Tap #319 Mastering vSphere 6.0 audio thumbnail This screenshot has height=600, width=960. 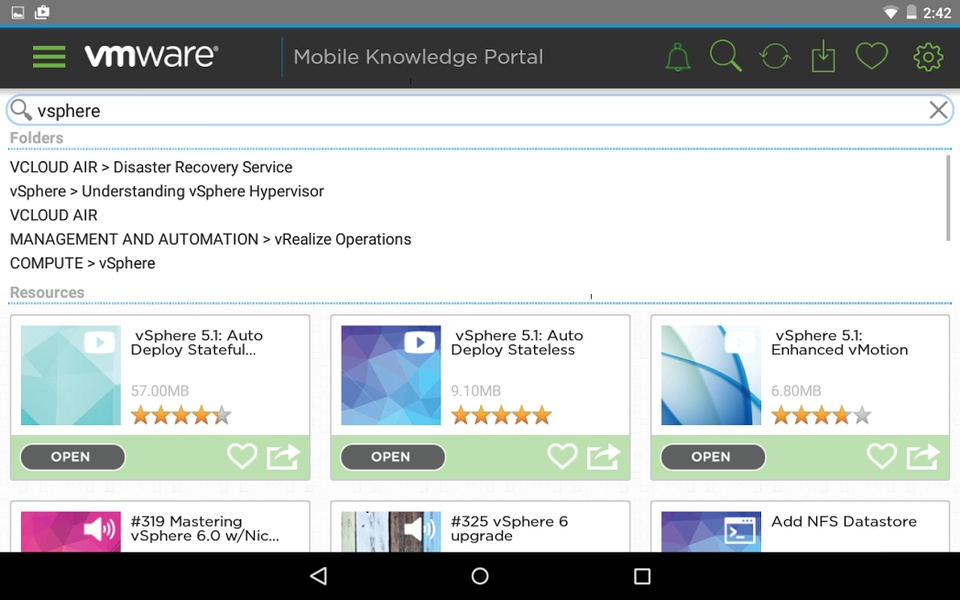pyautogui.click(x=71, y=531)
